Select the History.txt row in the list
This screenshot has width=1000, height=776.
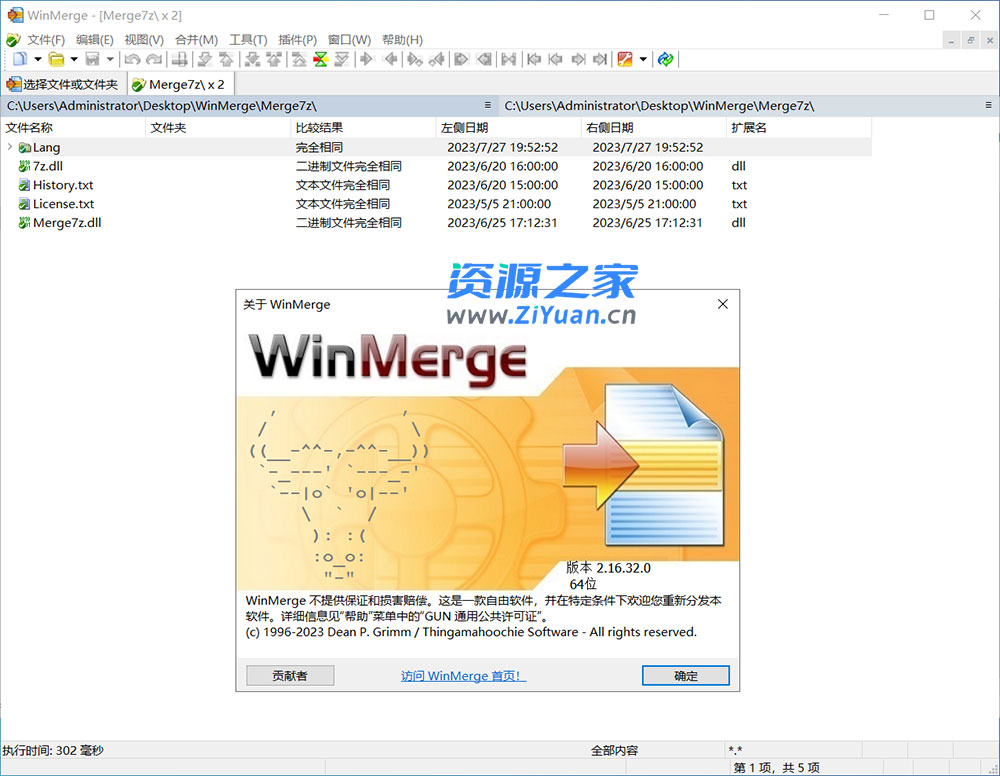coord(62,185)
